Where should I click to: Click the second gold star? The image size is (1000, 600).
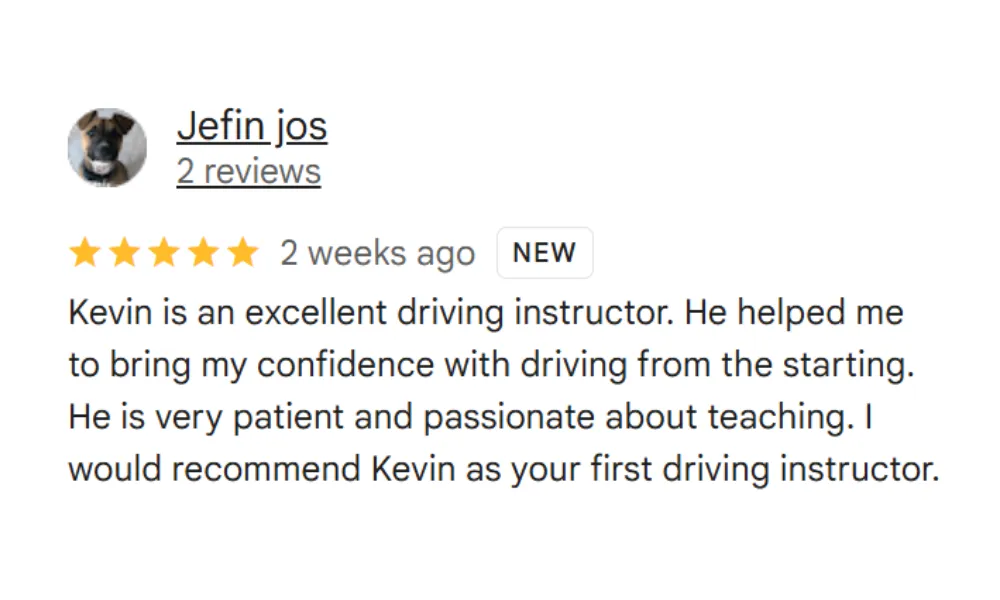pyautogui.click(x=124, y=252)
